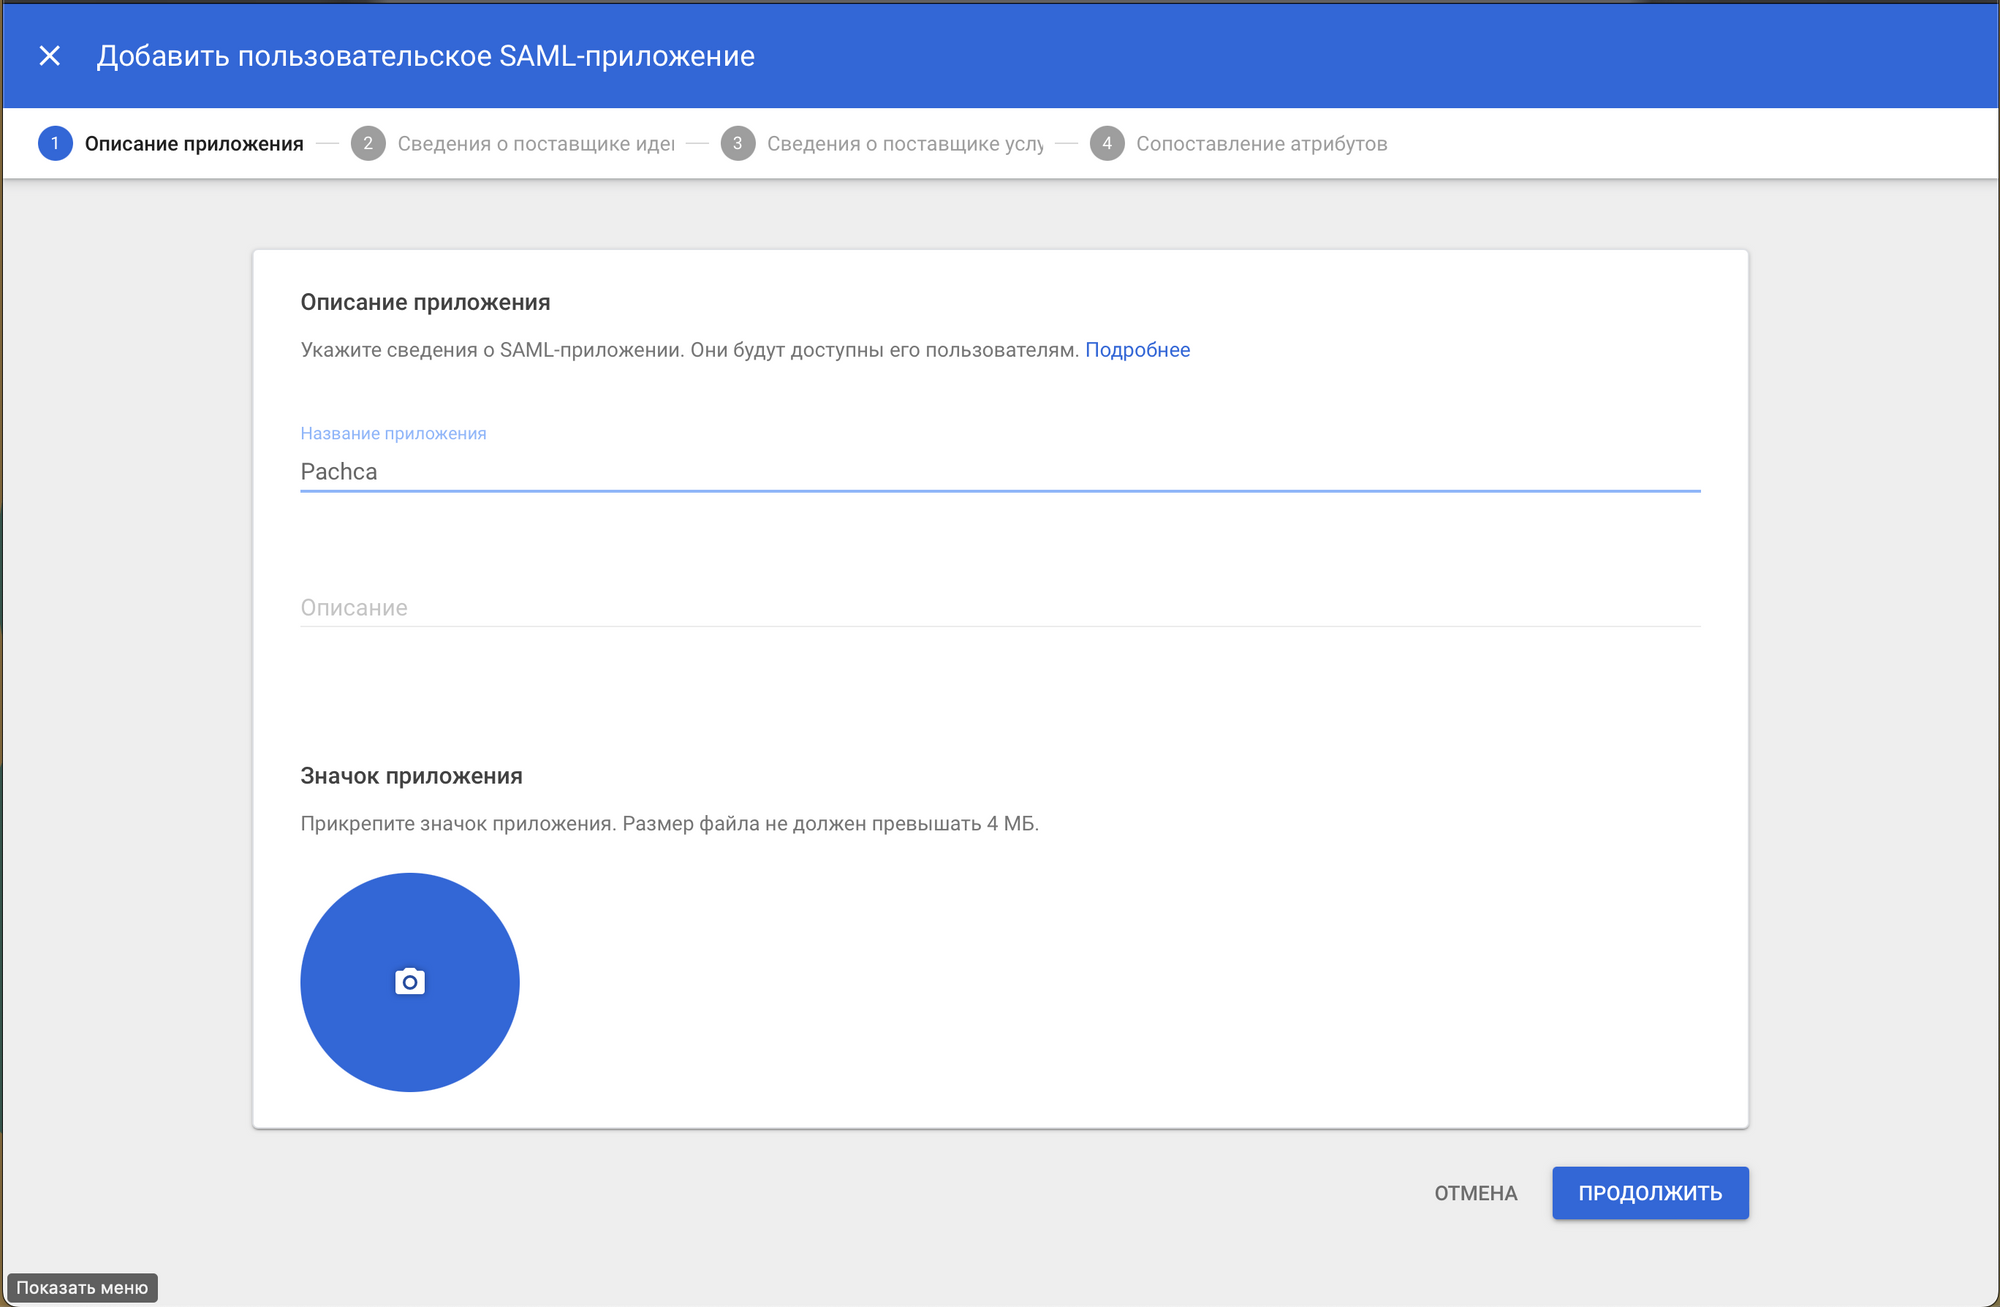Focus the 'Название приложения' field with Pachca

(1000, 472)
